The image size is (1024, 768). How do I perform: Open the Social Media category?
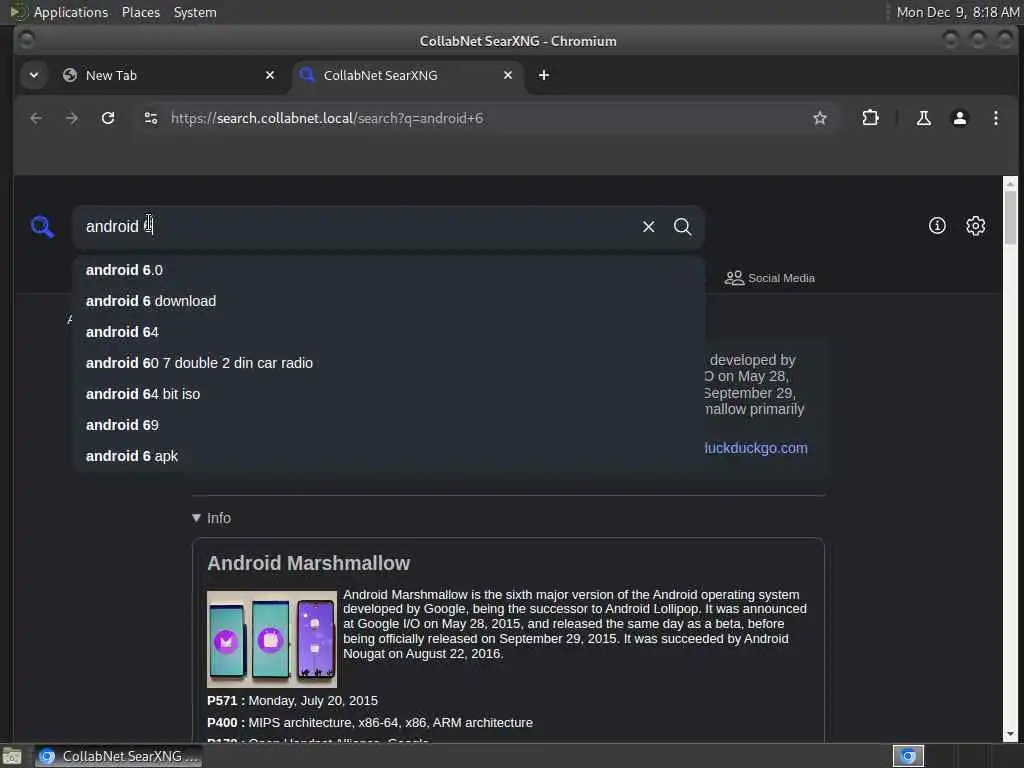pos(769,278)
